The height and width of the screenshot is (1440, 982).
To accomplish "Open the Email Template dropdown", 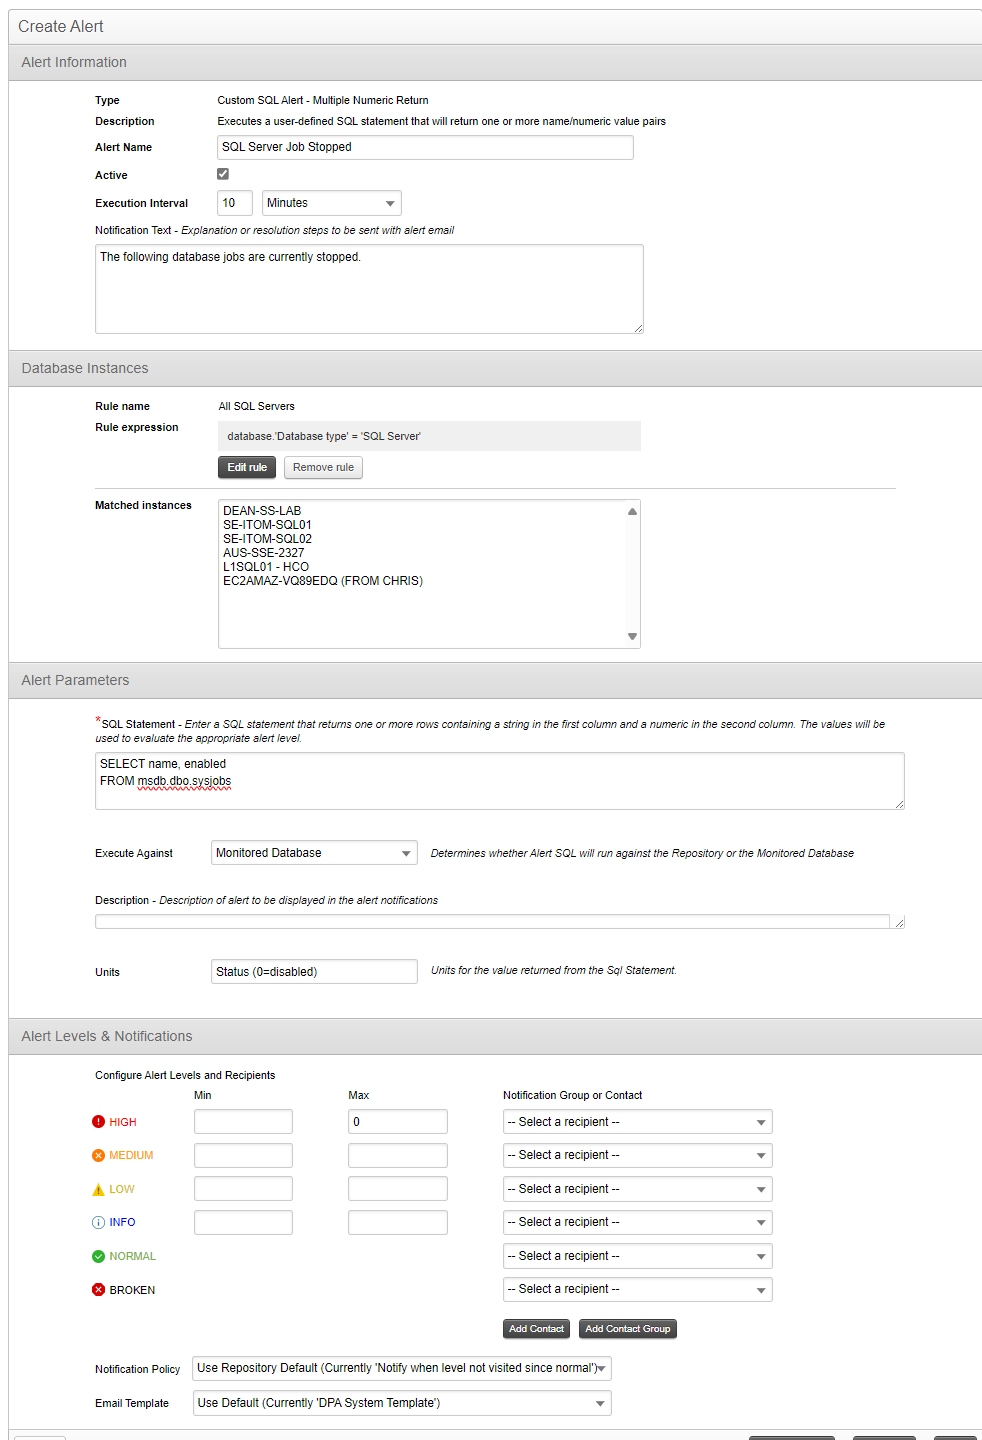I will click(402, 1403).
